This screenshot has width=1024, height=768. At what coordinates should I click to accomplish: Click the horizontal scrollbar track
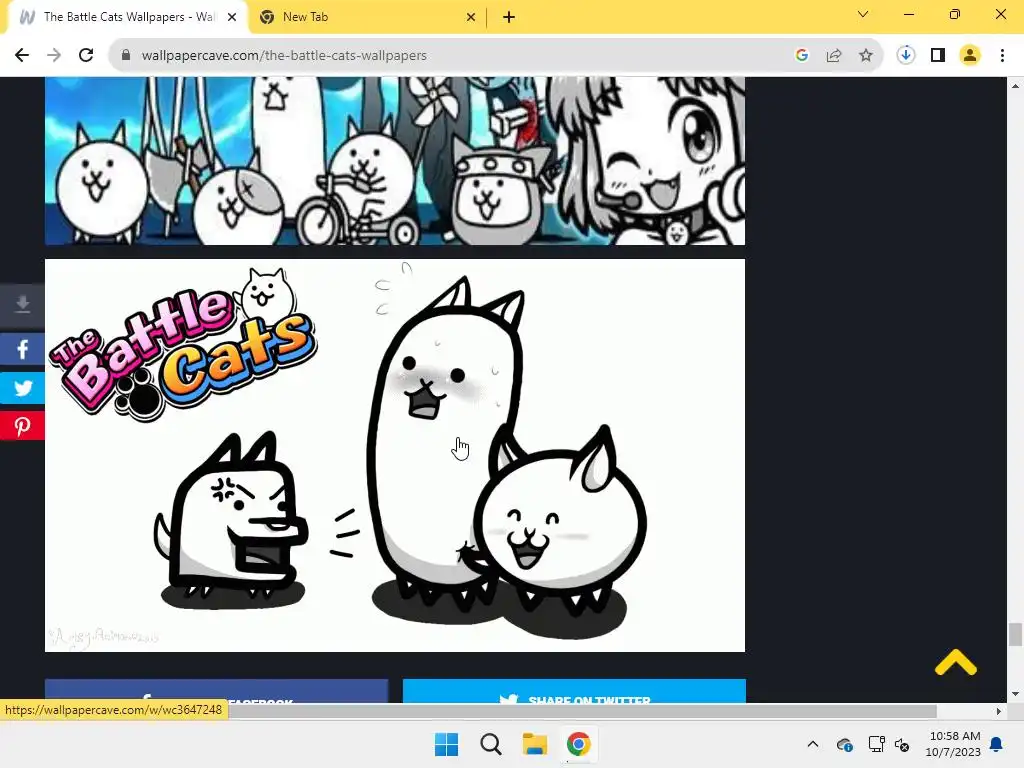[x=496, y=711]
